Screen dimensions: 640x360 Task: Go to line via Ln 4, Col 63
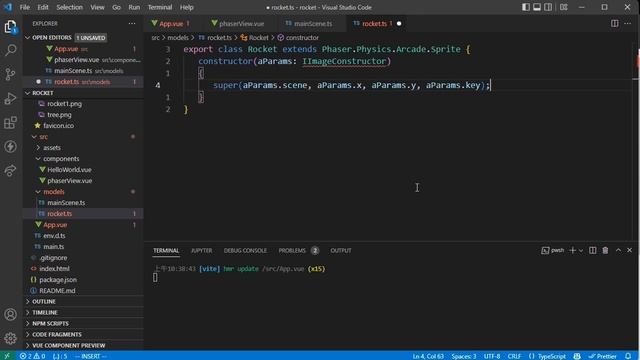[428, 356]
